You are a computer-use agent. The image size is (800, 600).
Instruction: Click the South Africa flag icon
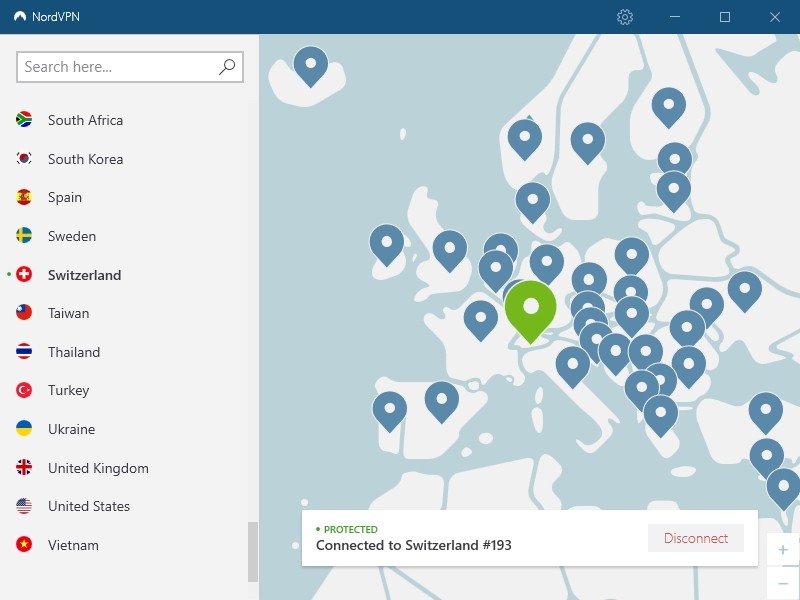24,119
